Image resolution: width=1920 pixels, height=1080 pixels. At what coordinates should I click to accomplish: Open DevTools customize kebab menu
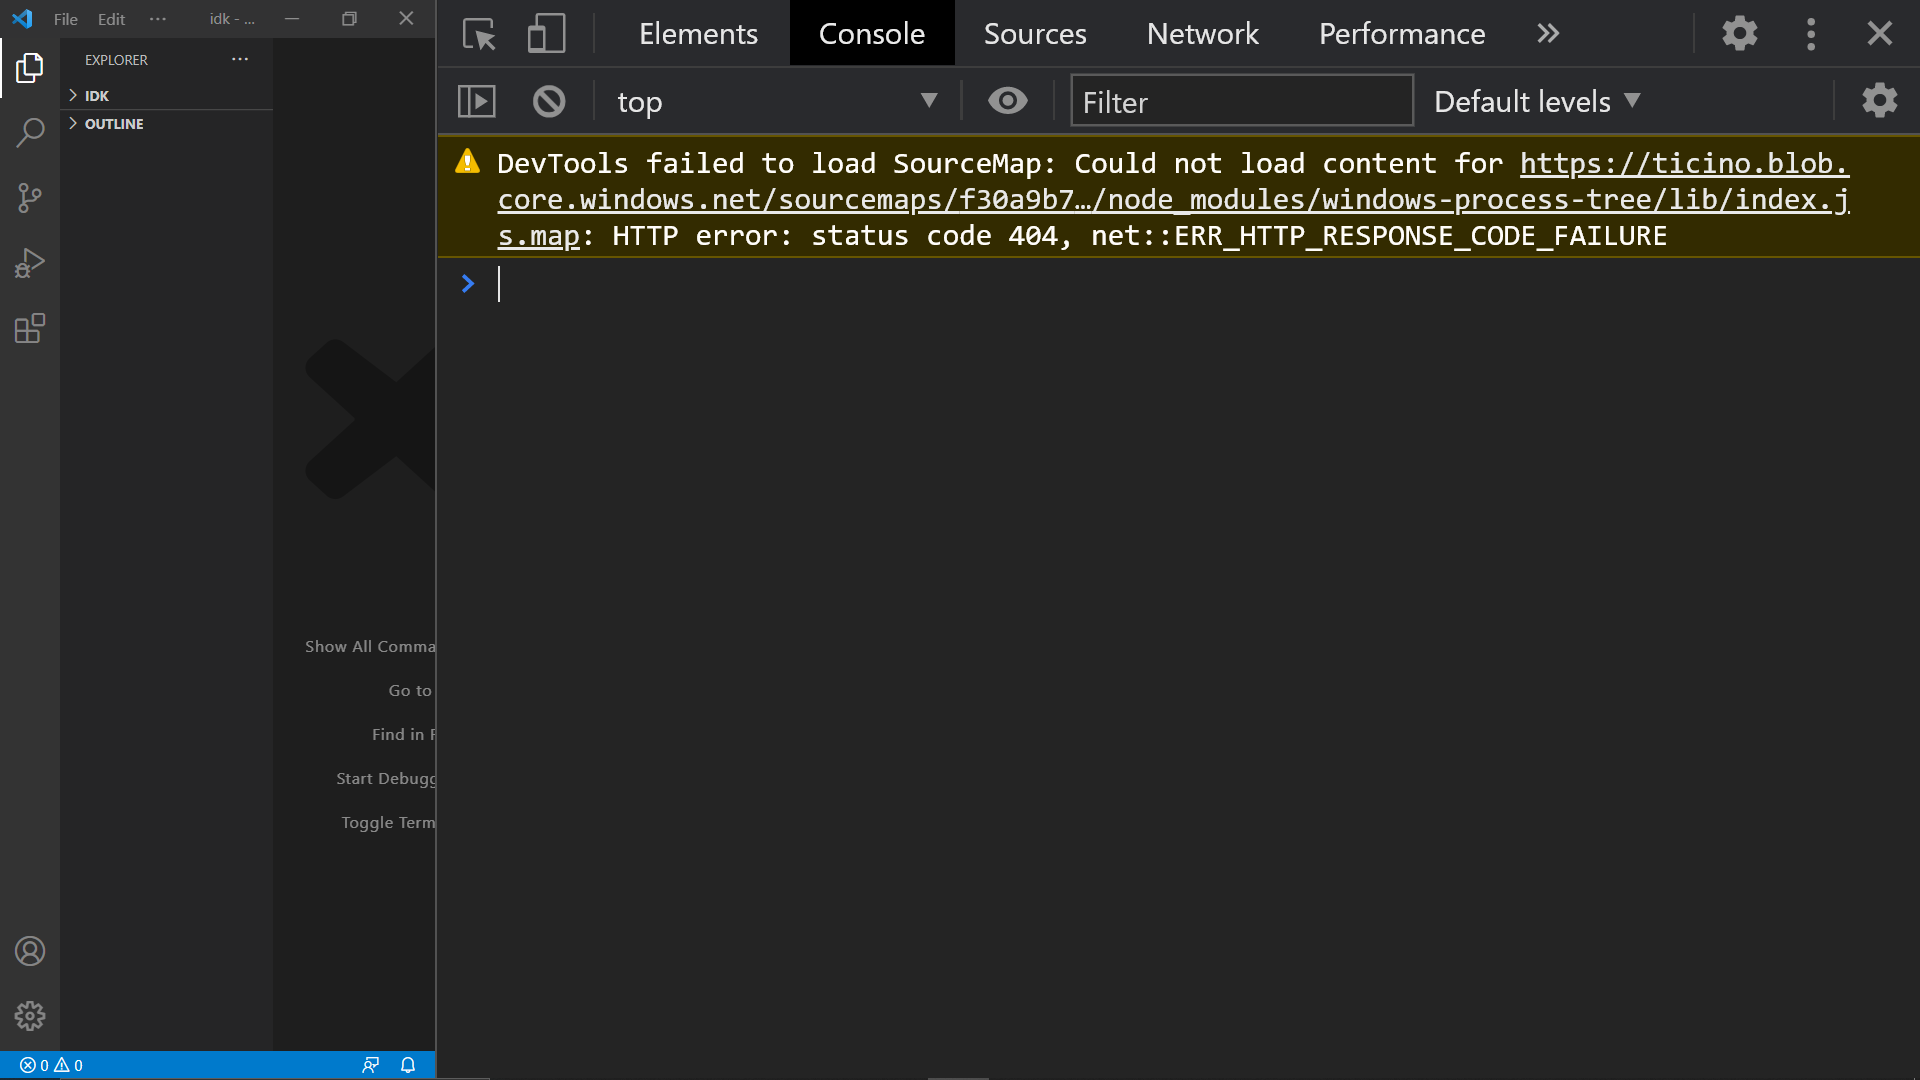[1811, 34]
